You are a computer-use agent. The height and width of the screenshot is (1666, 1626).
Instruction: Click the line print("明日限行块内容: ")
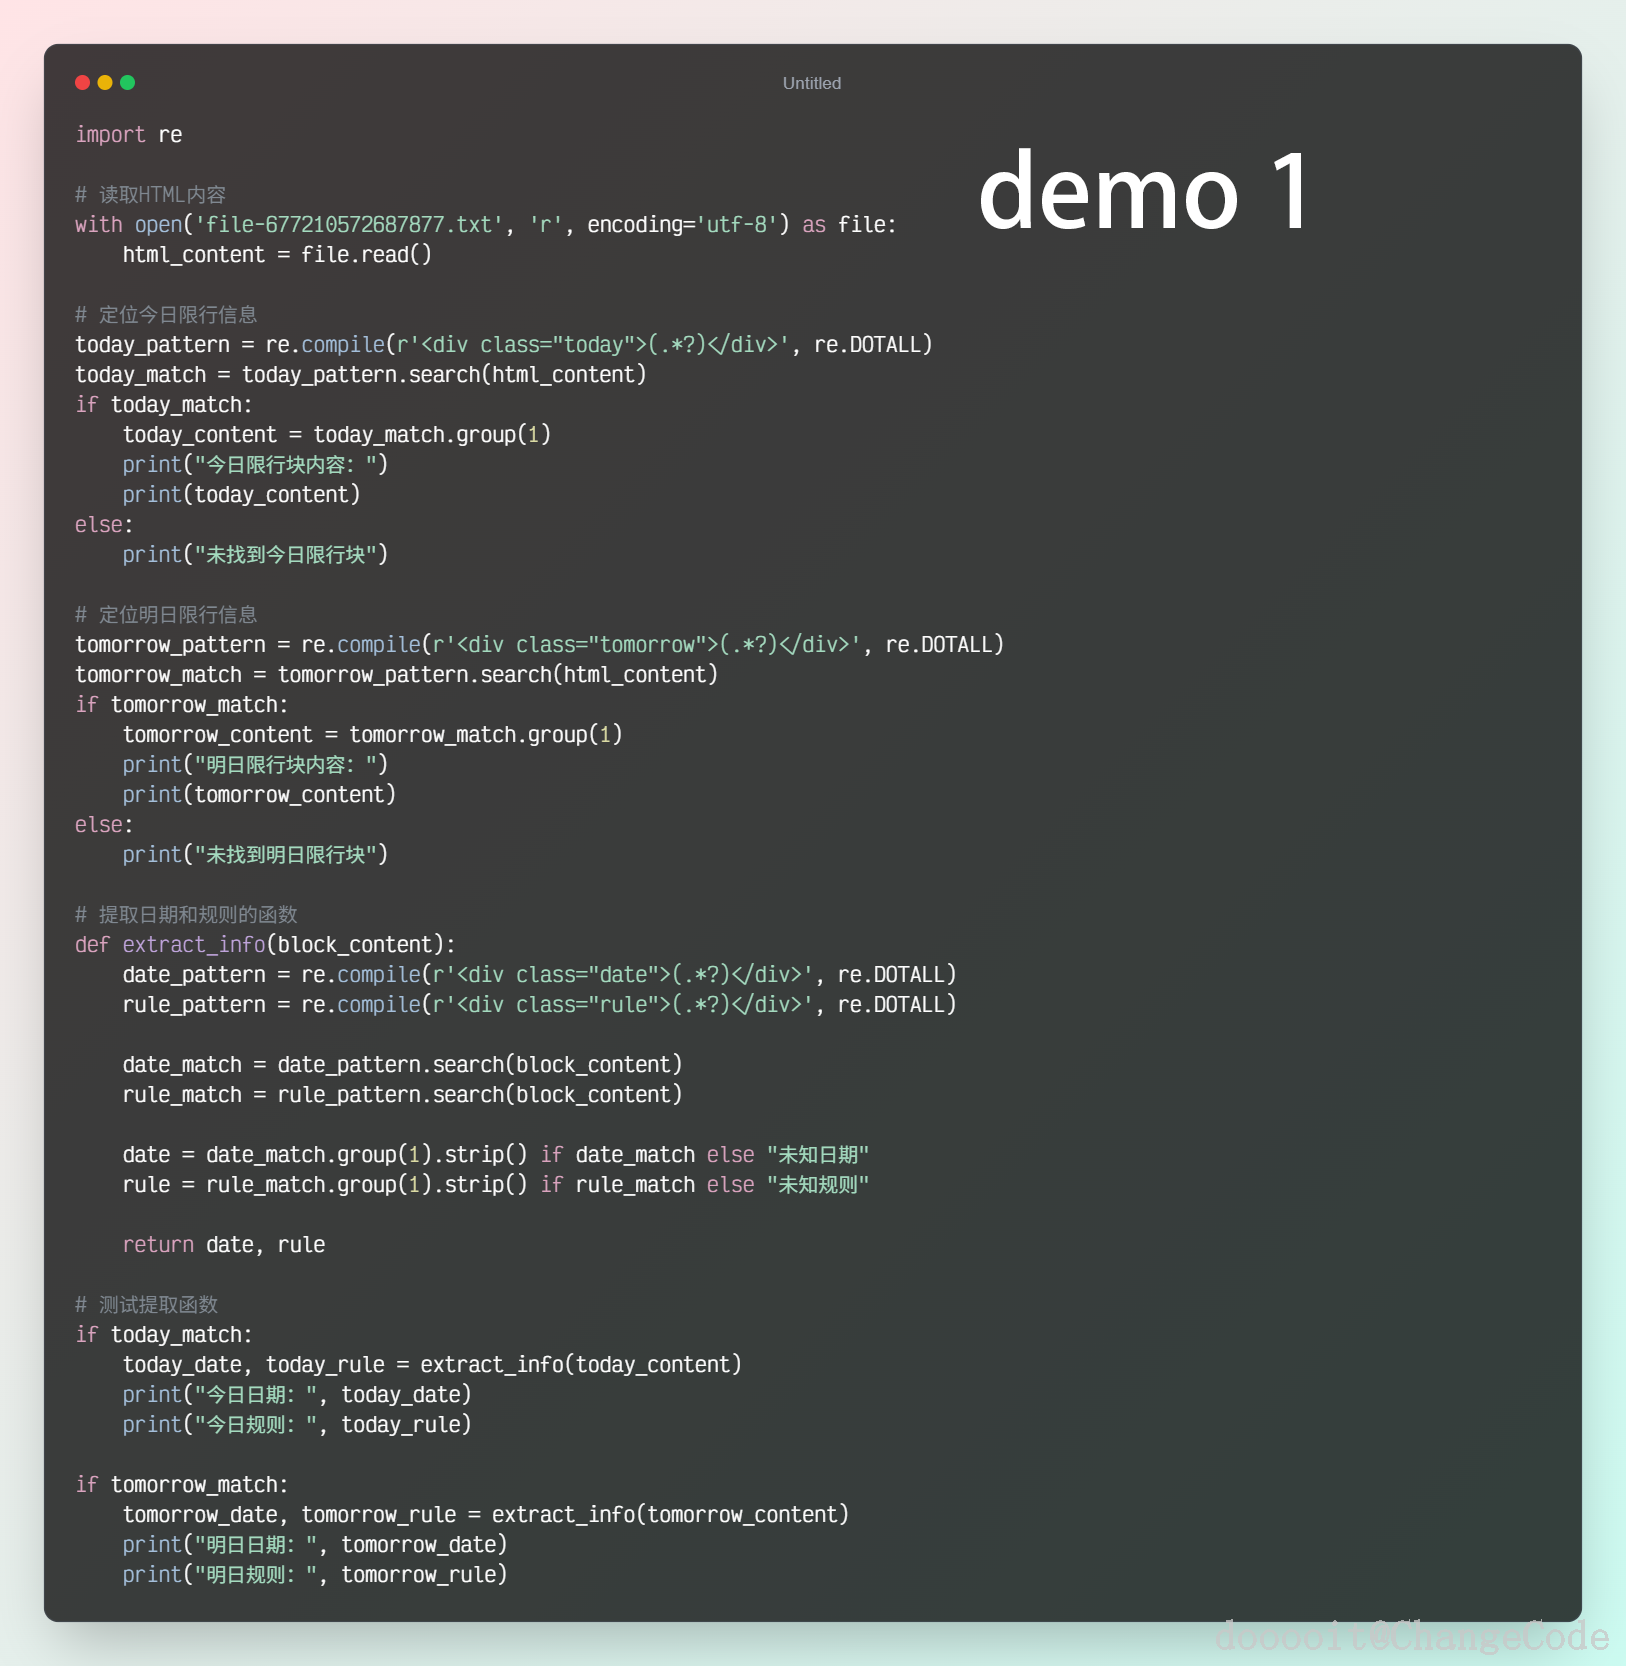pos(255,765)
